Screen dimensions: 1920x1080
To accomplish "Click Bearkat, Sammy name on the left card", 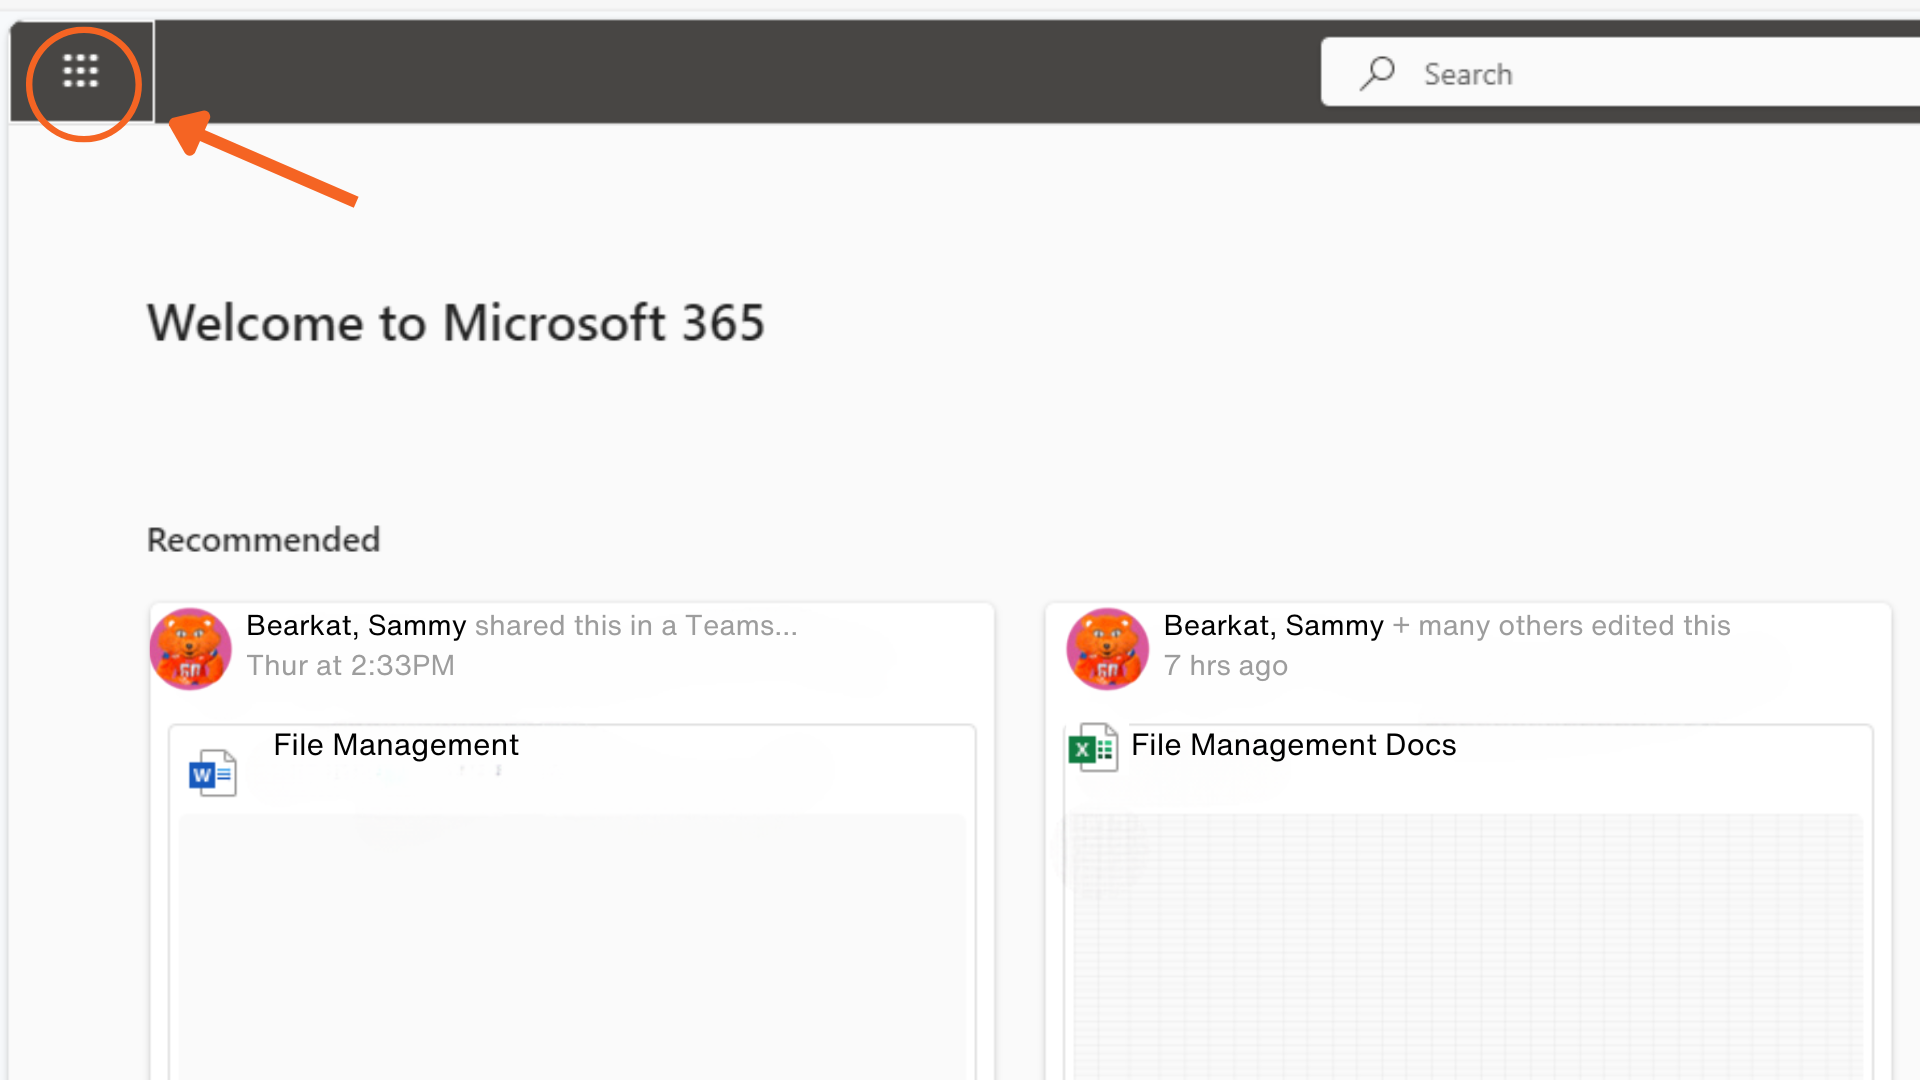I will [x=356, y=625].
